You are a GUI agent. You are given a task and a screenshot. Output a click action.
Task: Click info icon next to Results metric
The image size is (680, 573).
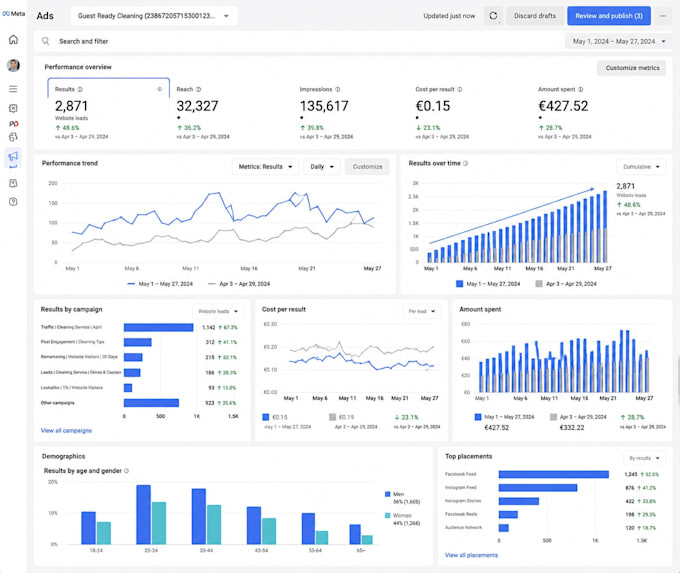pos(80,89)
